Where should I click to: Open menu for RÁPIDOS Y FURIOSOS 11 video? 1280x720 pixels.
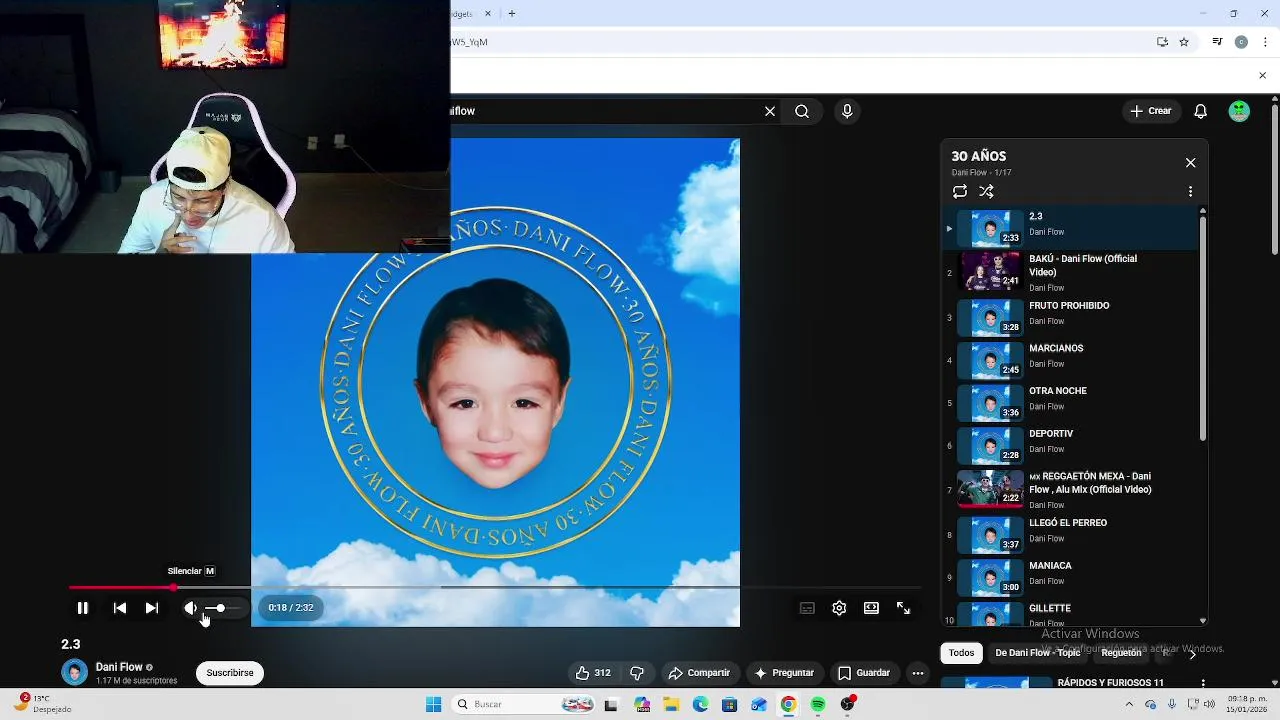[x=1203, y=684]
